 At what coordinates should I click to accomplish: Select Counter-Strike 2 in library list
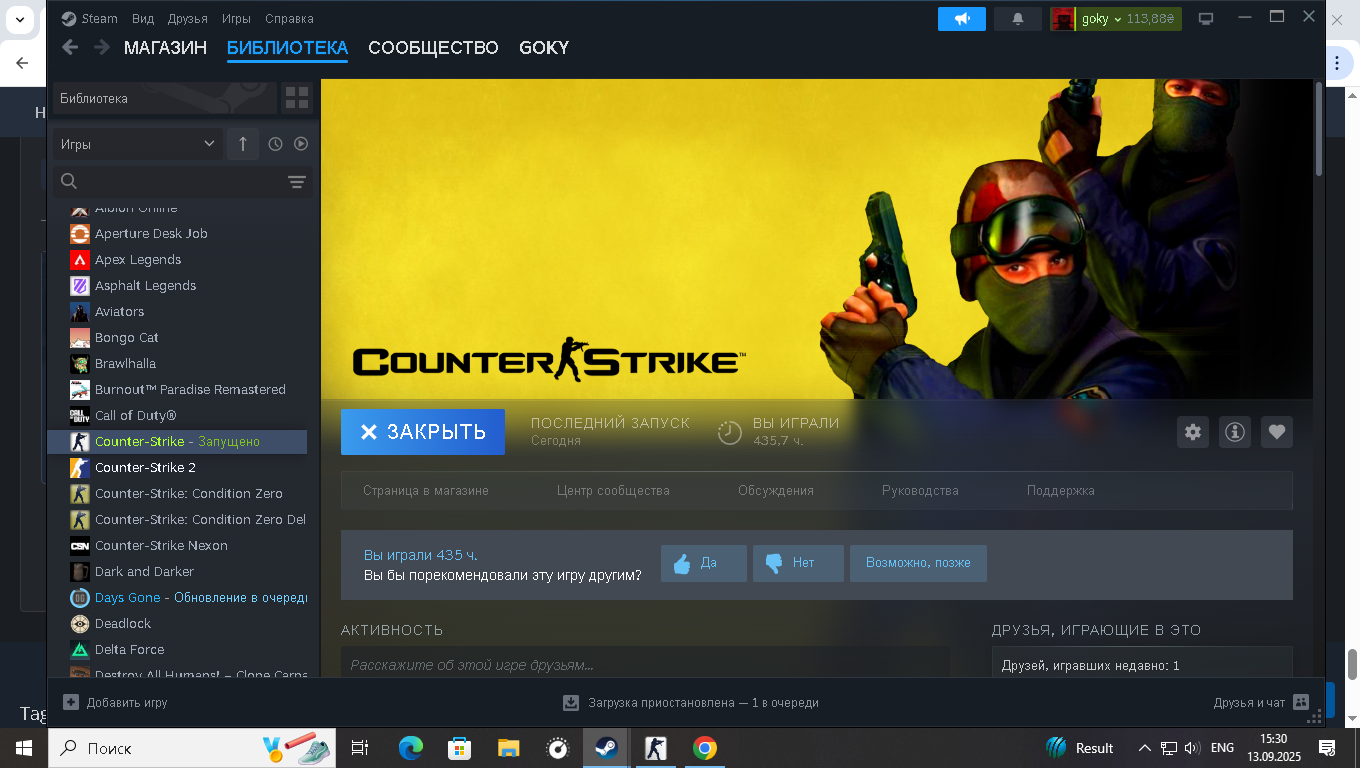point(145,468)
